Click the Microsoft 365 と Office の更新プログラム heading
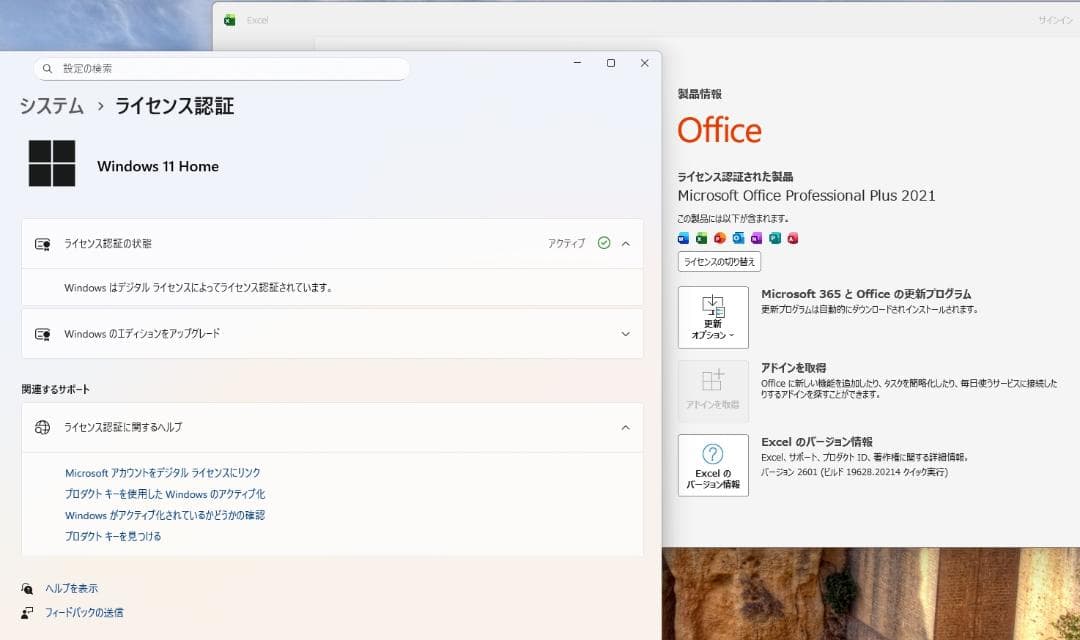1080x640 pixels. (866, 294)
